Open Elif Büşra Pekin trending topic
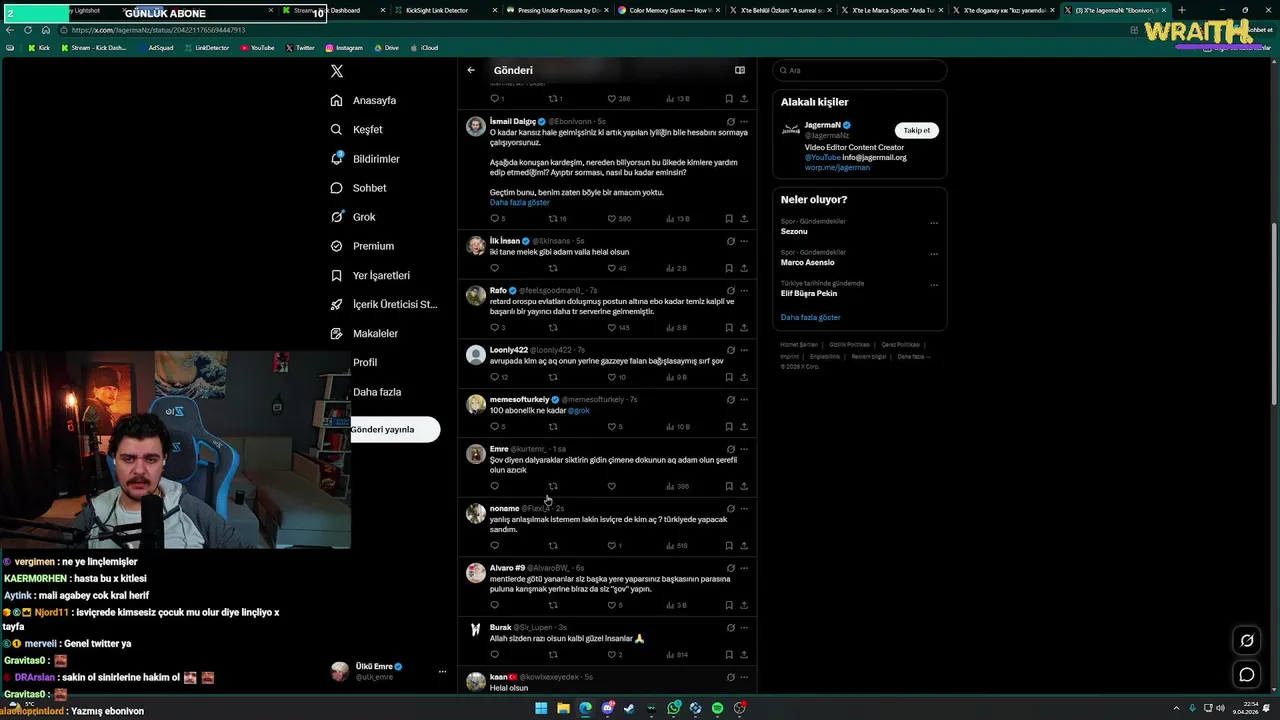1280x720 pixels. point(809,293)
